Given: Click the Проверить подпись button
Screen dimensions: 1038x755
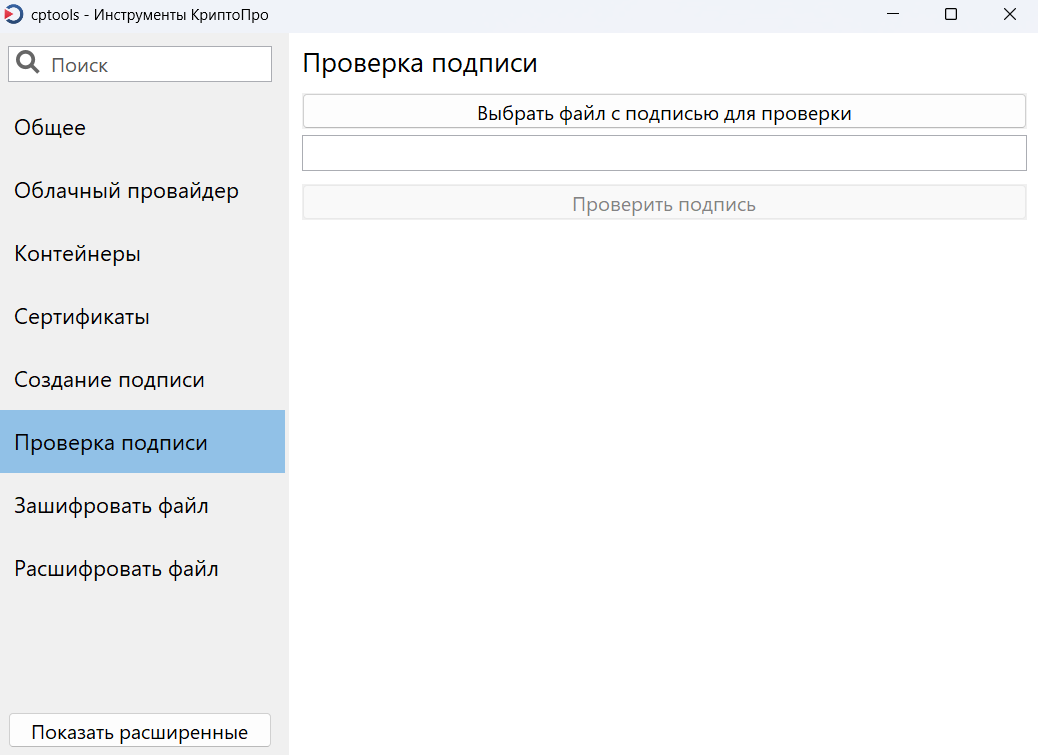Looking at the screenshot, I should 663,201.
